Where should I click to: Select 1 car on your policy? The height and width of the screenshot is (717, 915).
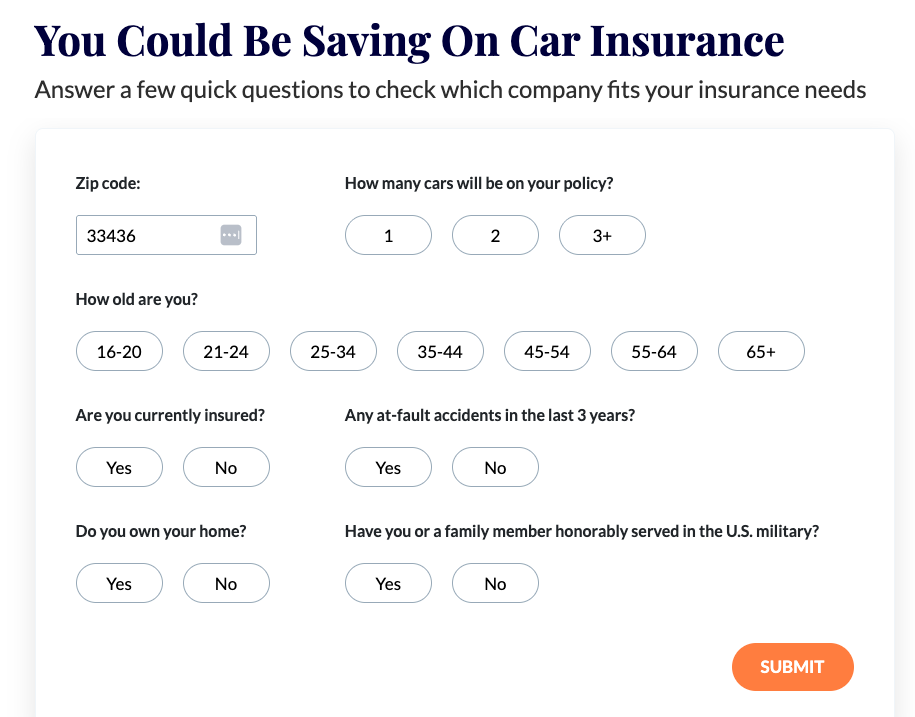tap(388, 236)
